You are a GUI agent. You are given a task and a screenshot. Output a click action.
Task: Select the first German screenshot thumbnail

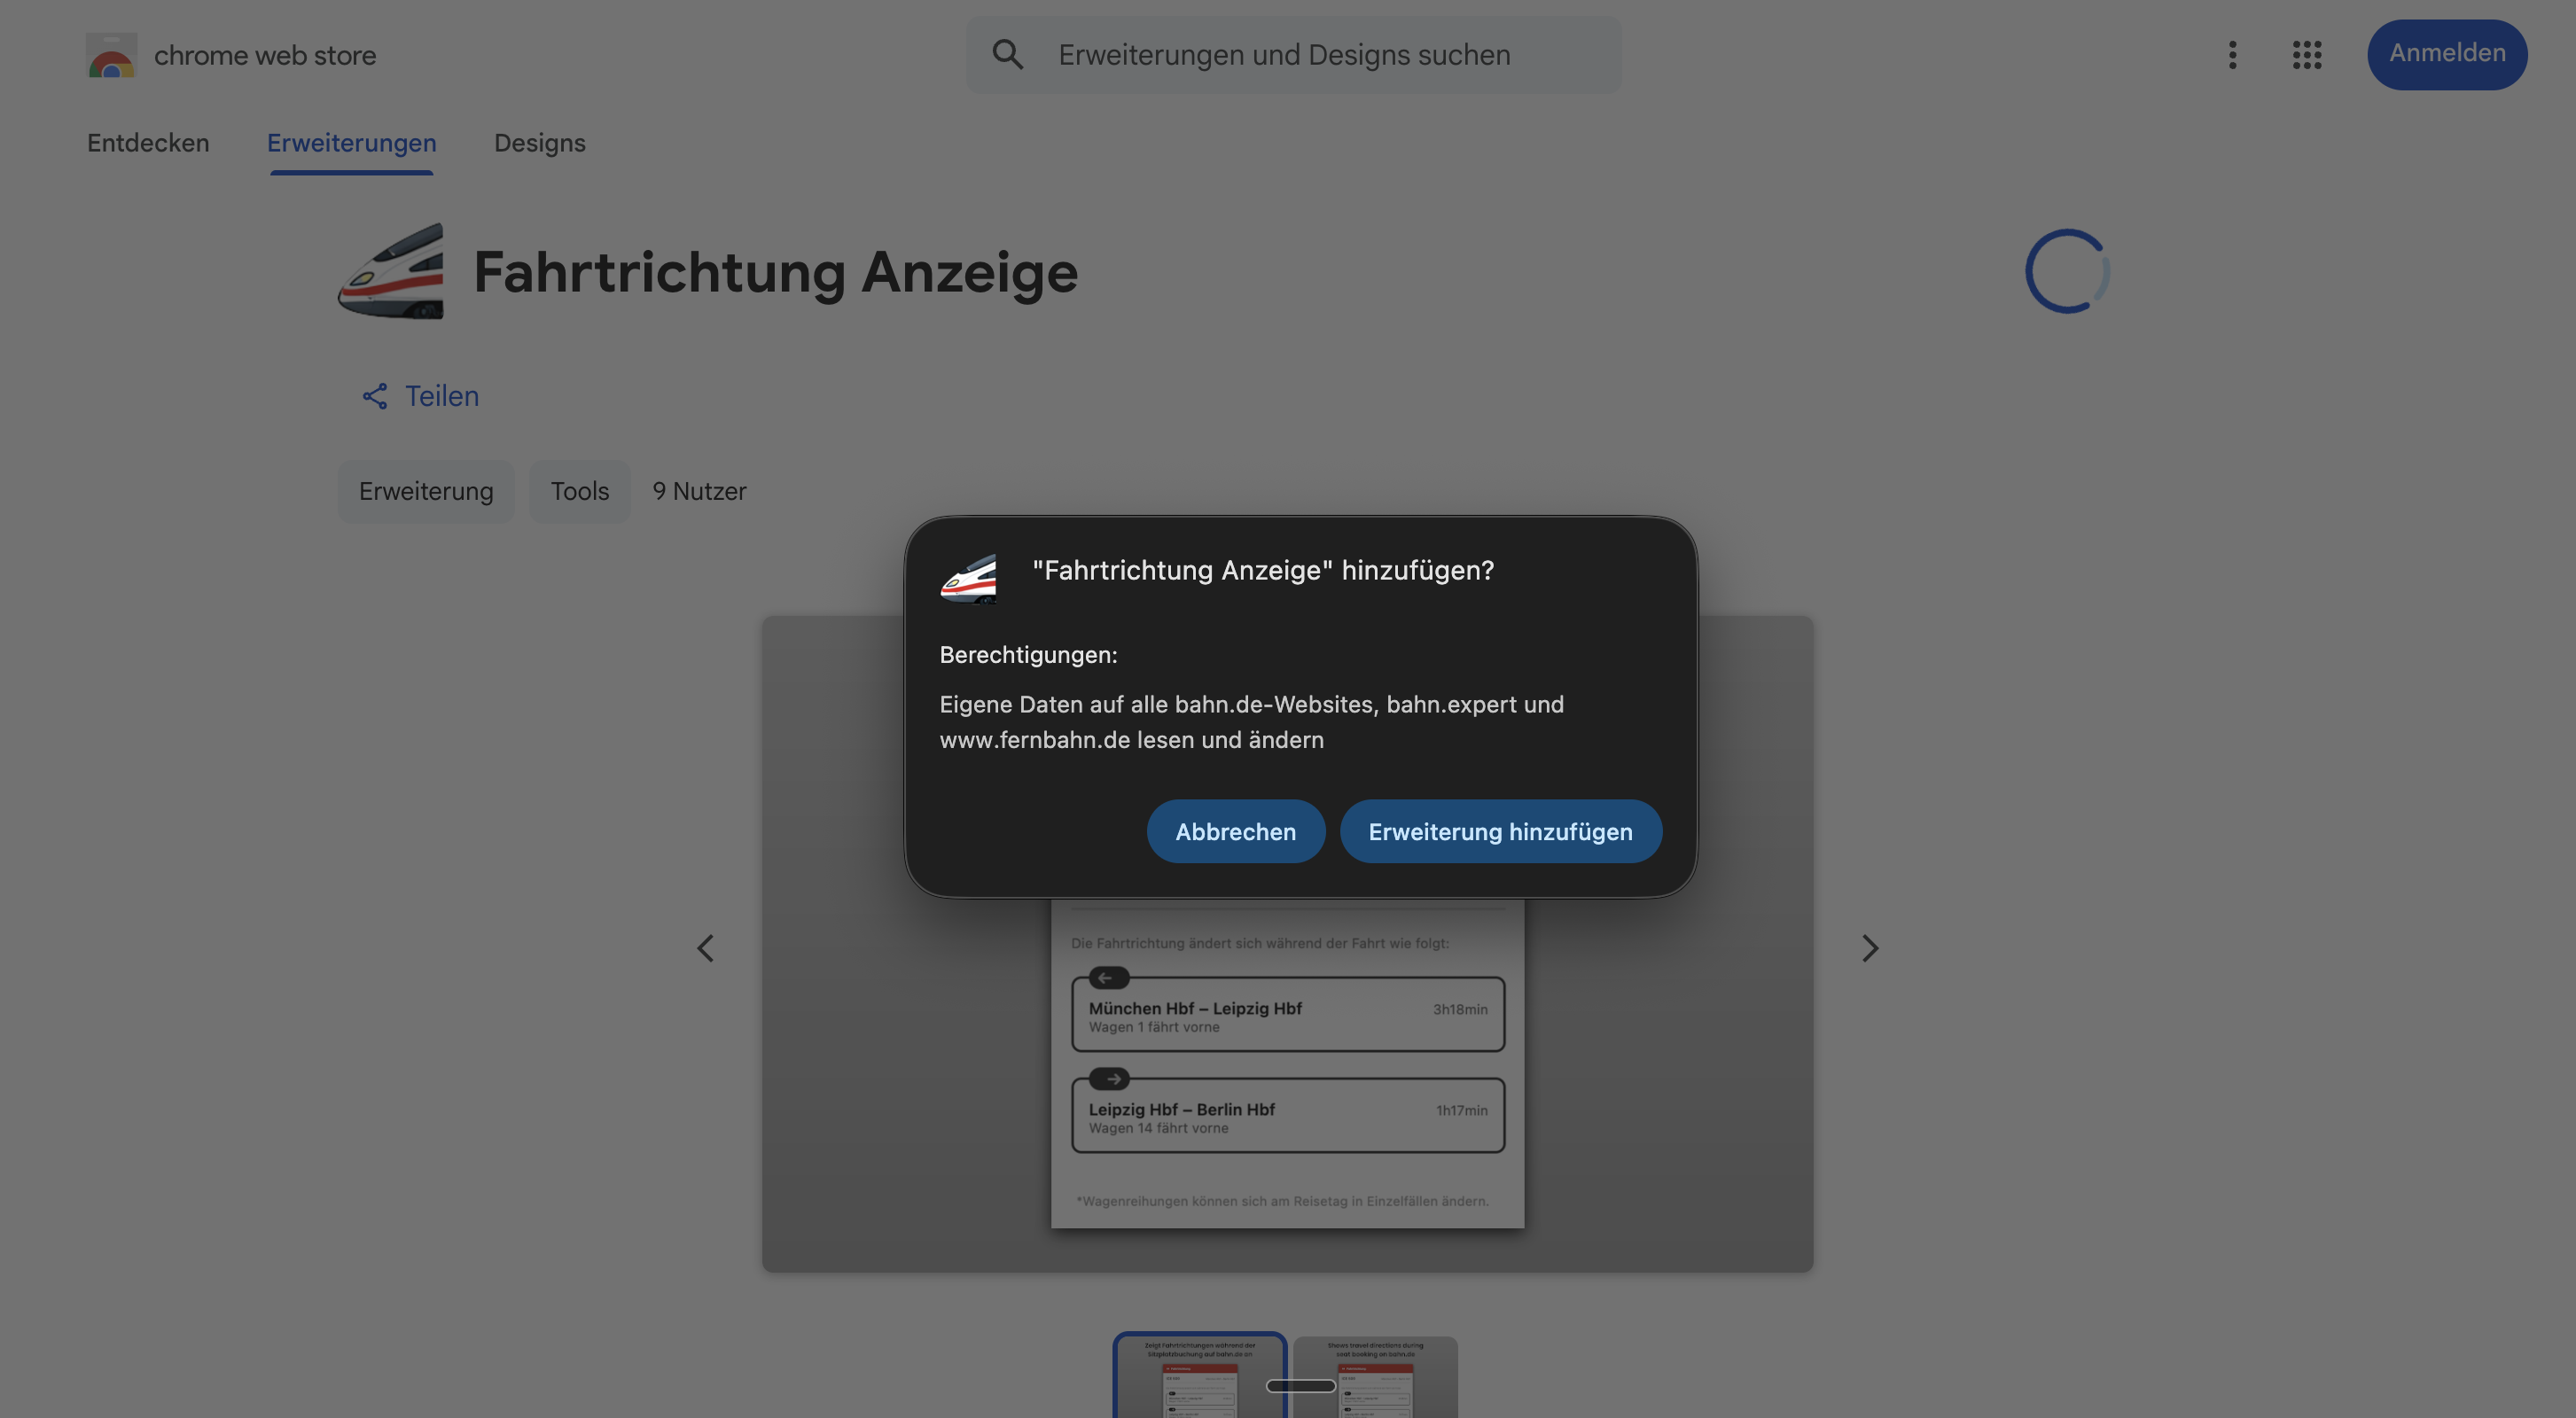1199,1376
